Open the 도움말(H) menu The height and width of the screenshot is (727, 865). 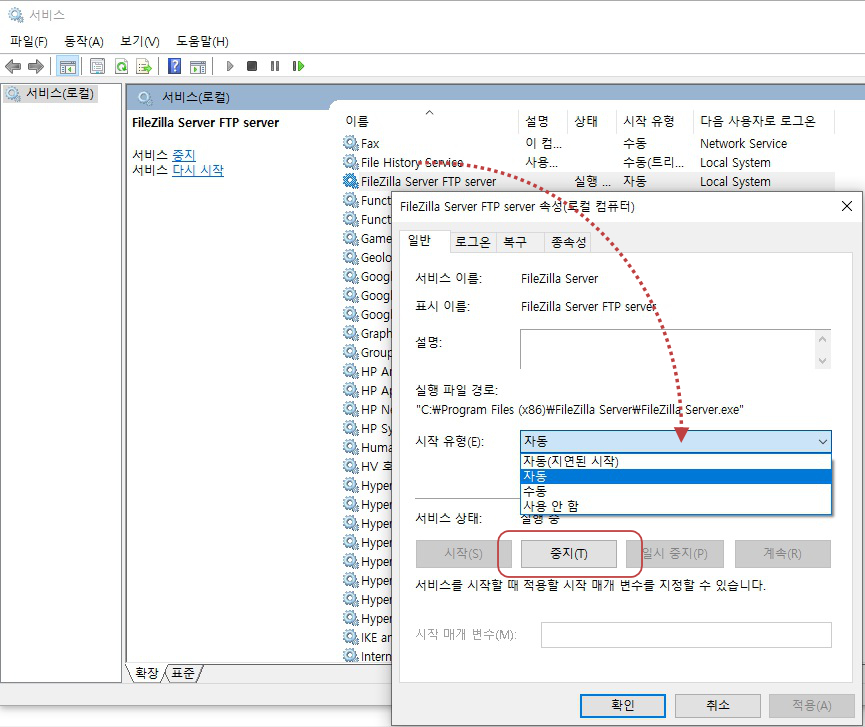(x=202, y=41)
